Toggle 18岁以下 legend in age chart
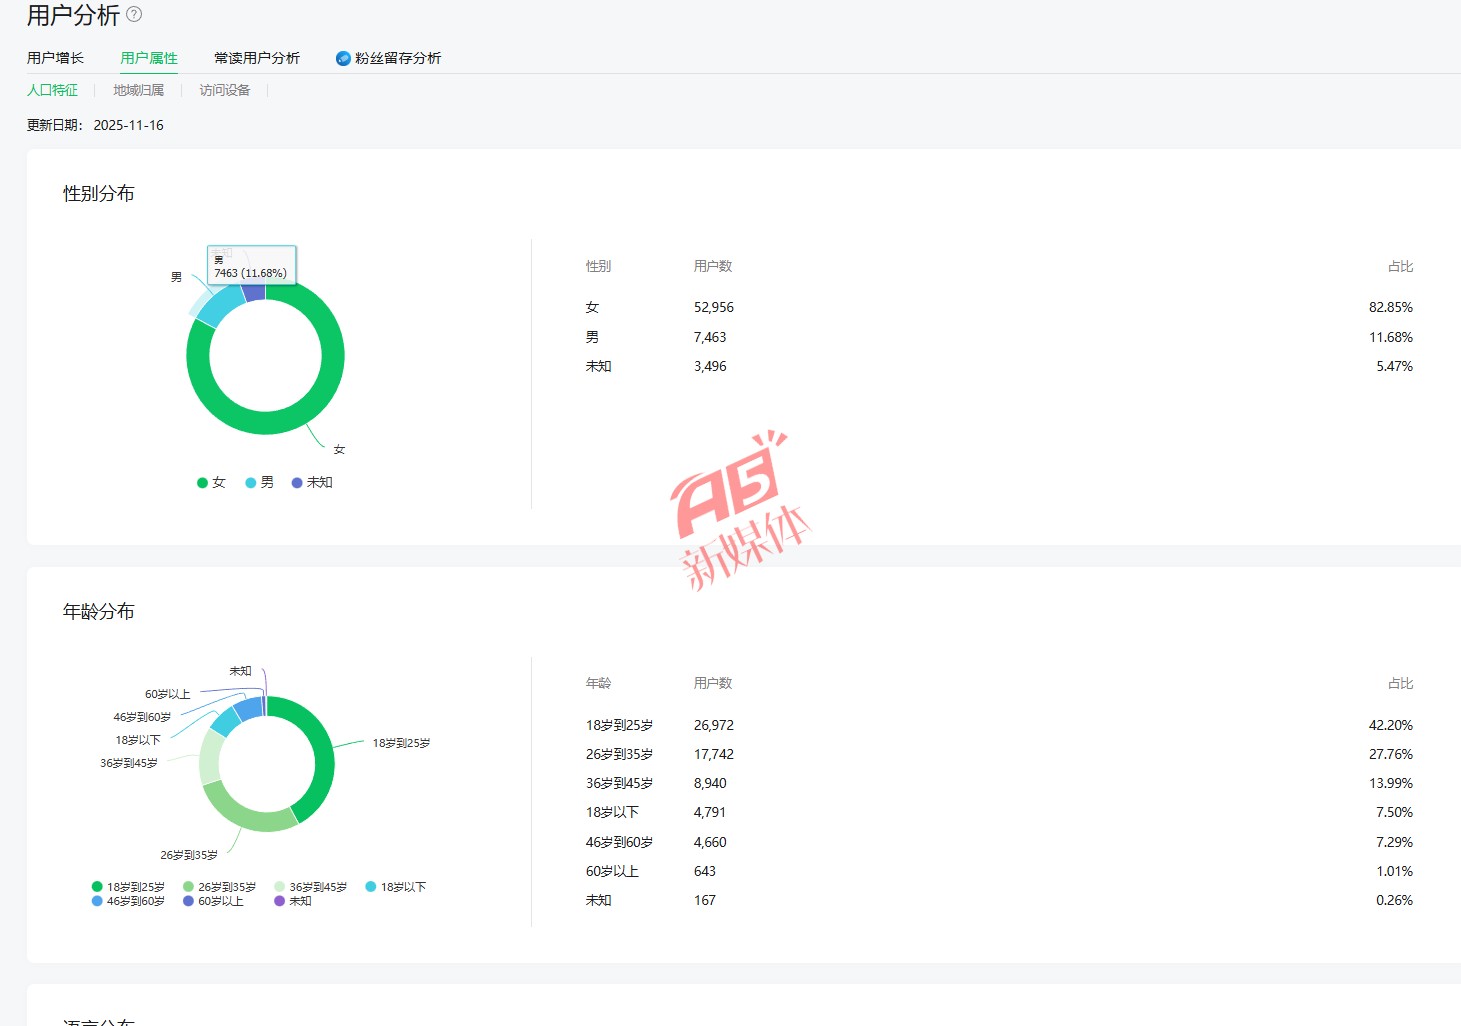This screenshot has height=1026, width=1461. [396, 887]
